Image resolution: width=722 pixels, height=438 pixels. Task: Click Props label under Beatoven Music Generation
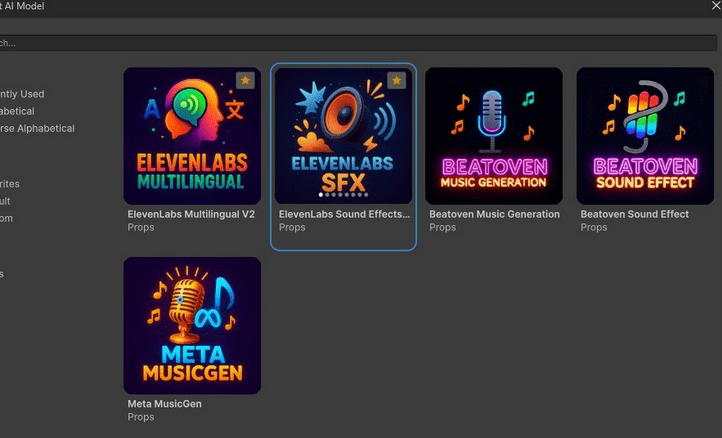443,227
